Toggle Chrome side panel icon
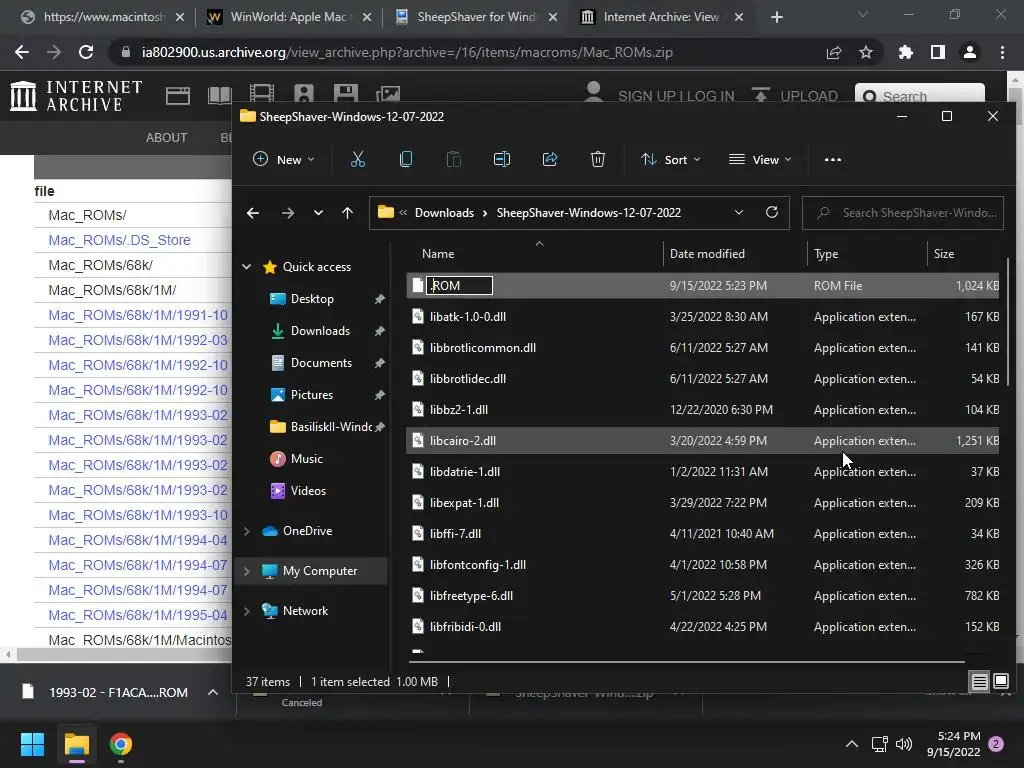 (938, 52)
